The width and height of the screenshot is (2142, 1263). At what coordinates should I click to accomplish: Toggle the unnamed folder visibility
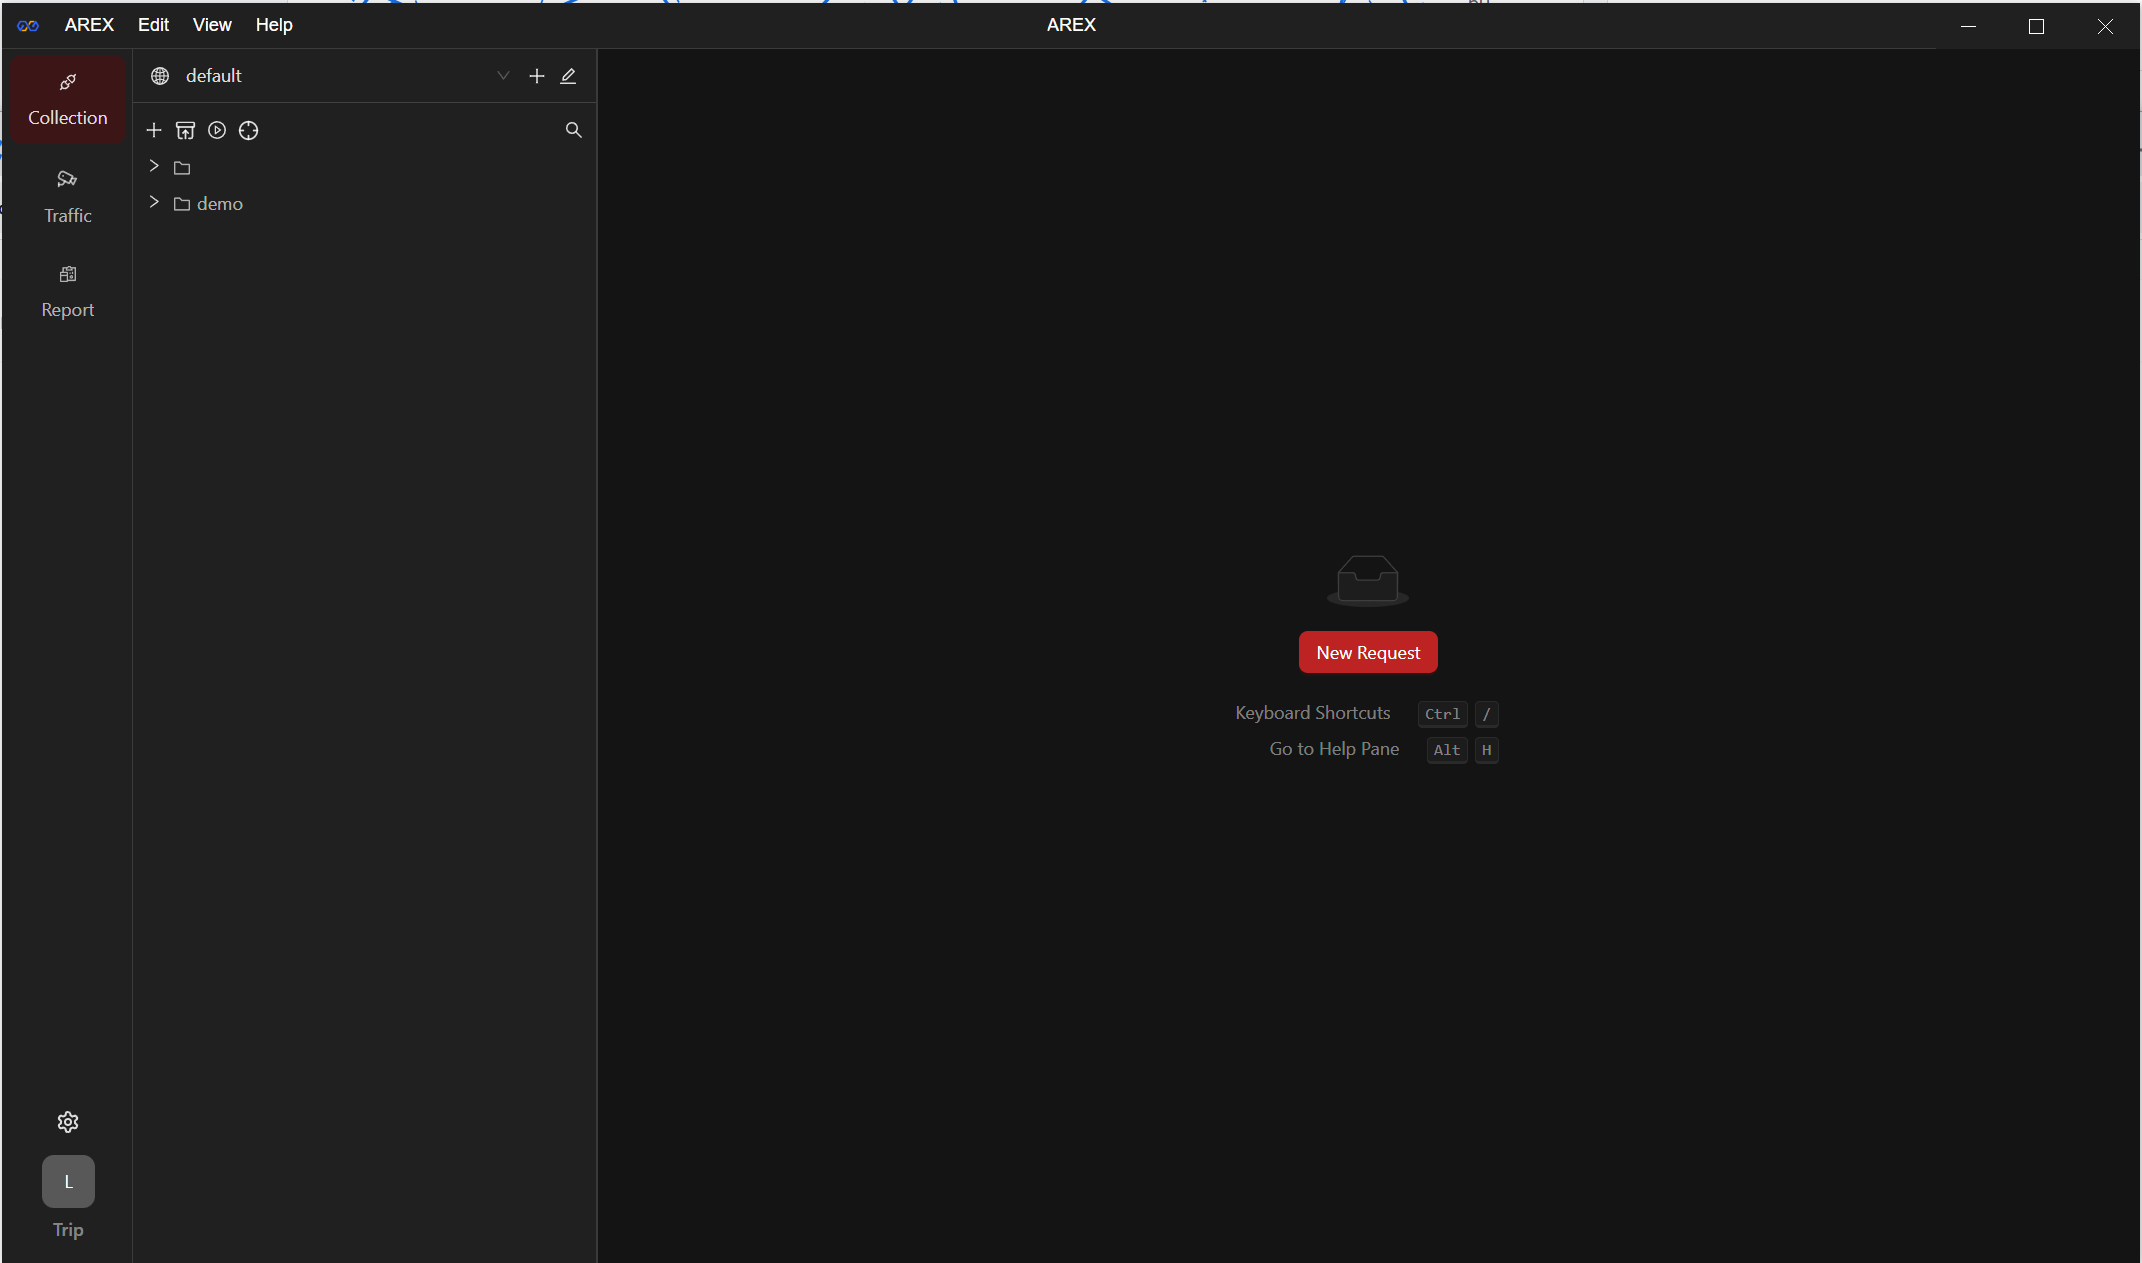point(155,165)
